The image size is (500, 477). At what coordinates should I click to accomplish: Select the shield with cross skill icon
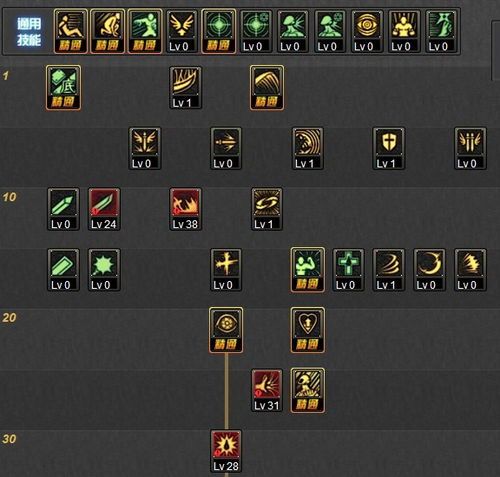point(389,148)
